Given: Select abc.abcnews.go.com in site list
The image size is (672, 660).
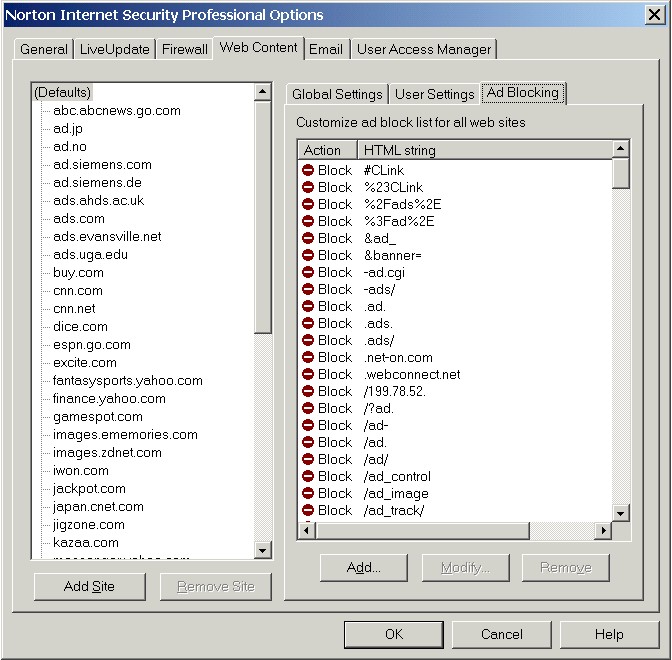Looking at the screenshot, I should tap(117, 111).
